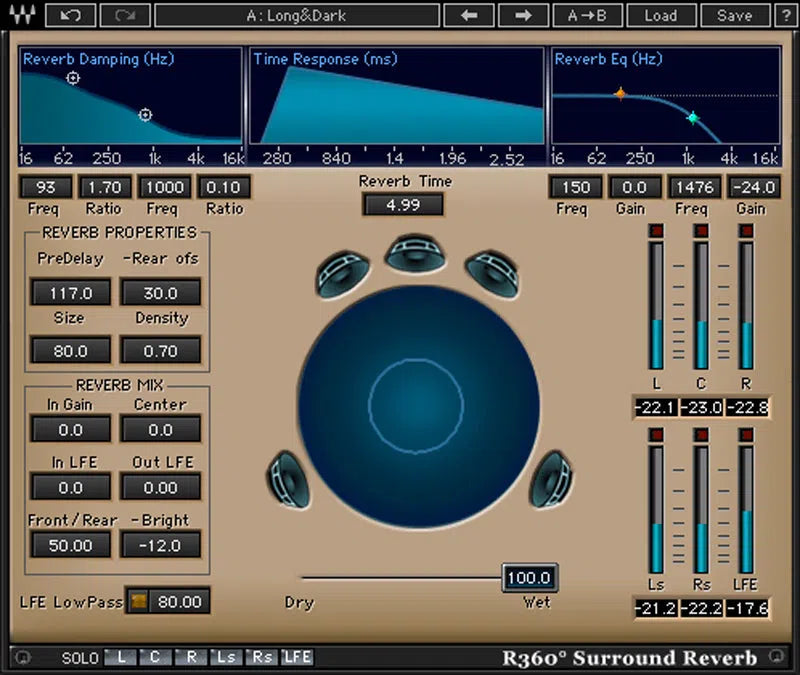Select the center speaker icon
Image resolution: width=800 pixels, height=675 pixels.
click(415, 255)
